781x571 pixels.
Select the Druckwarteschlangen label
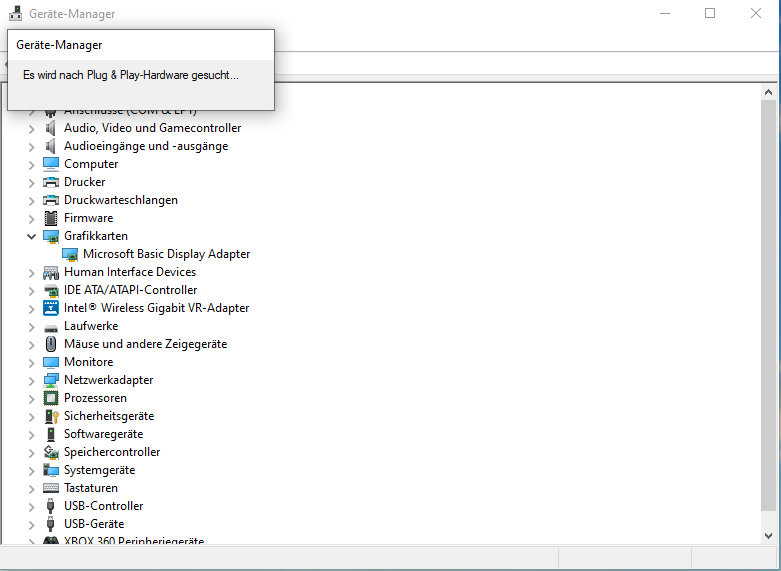121,200
